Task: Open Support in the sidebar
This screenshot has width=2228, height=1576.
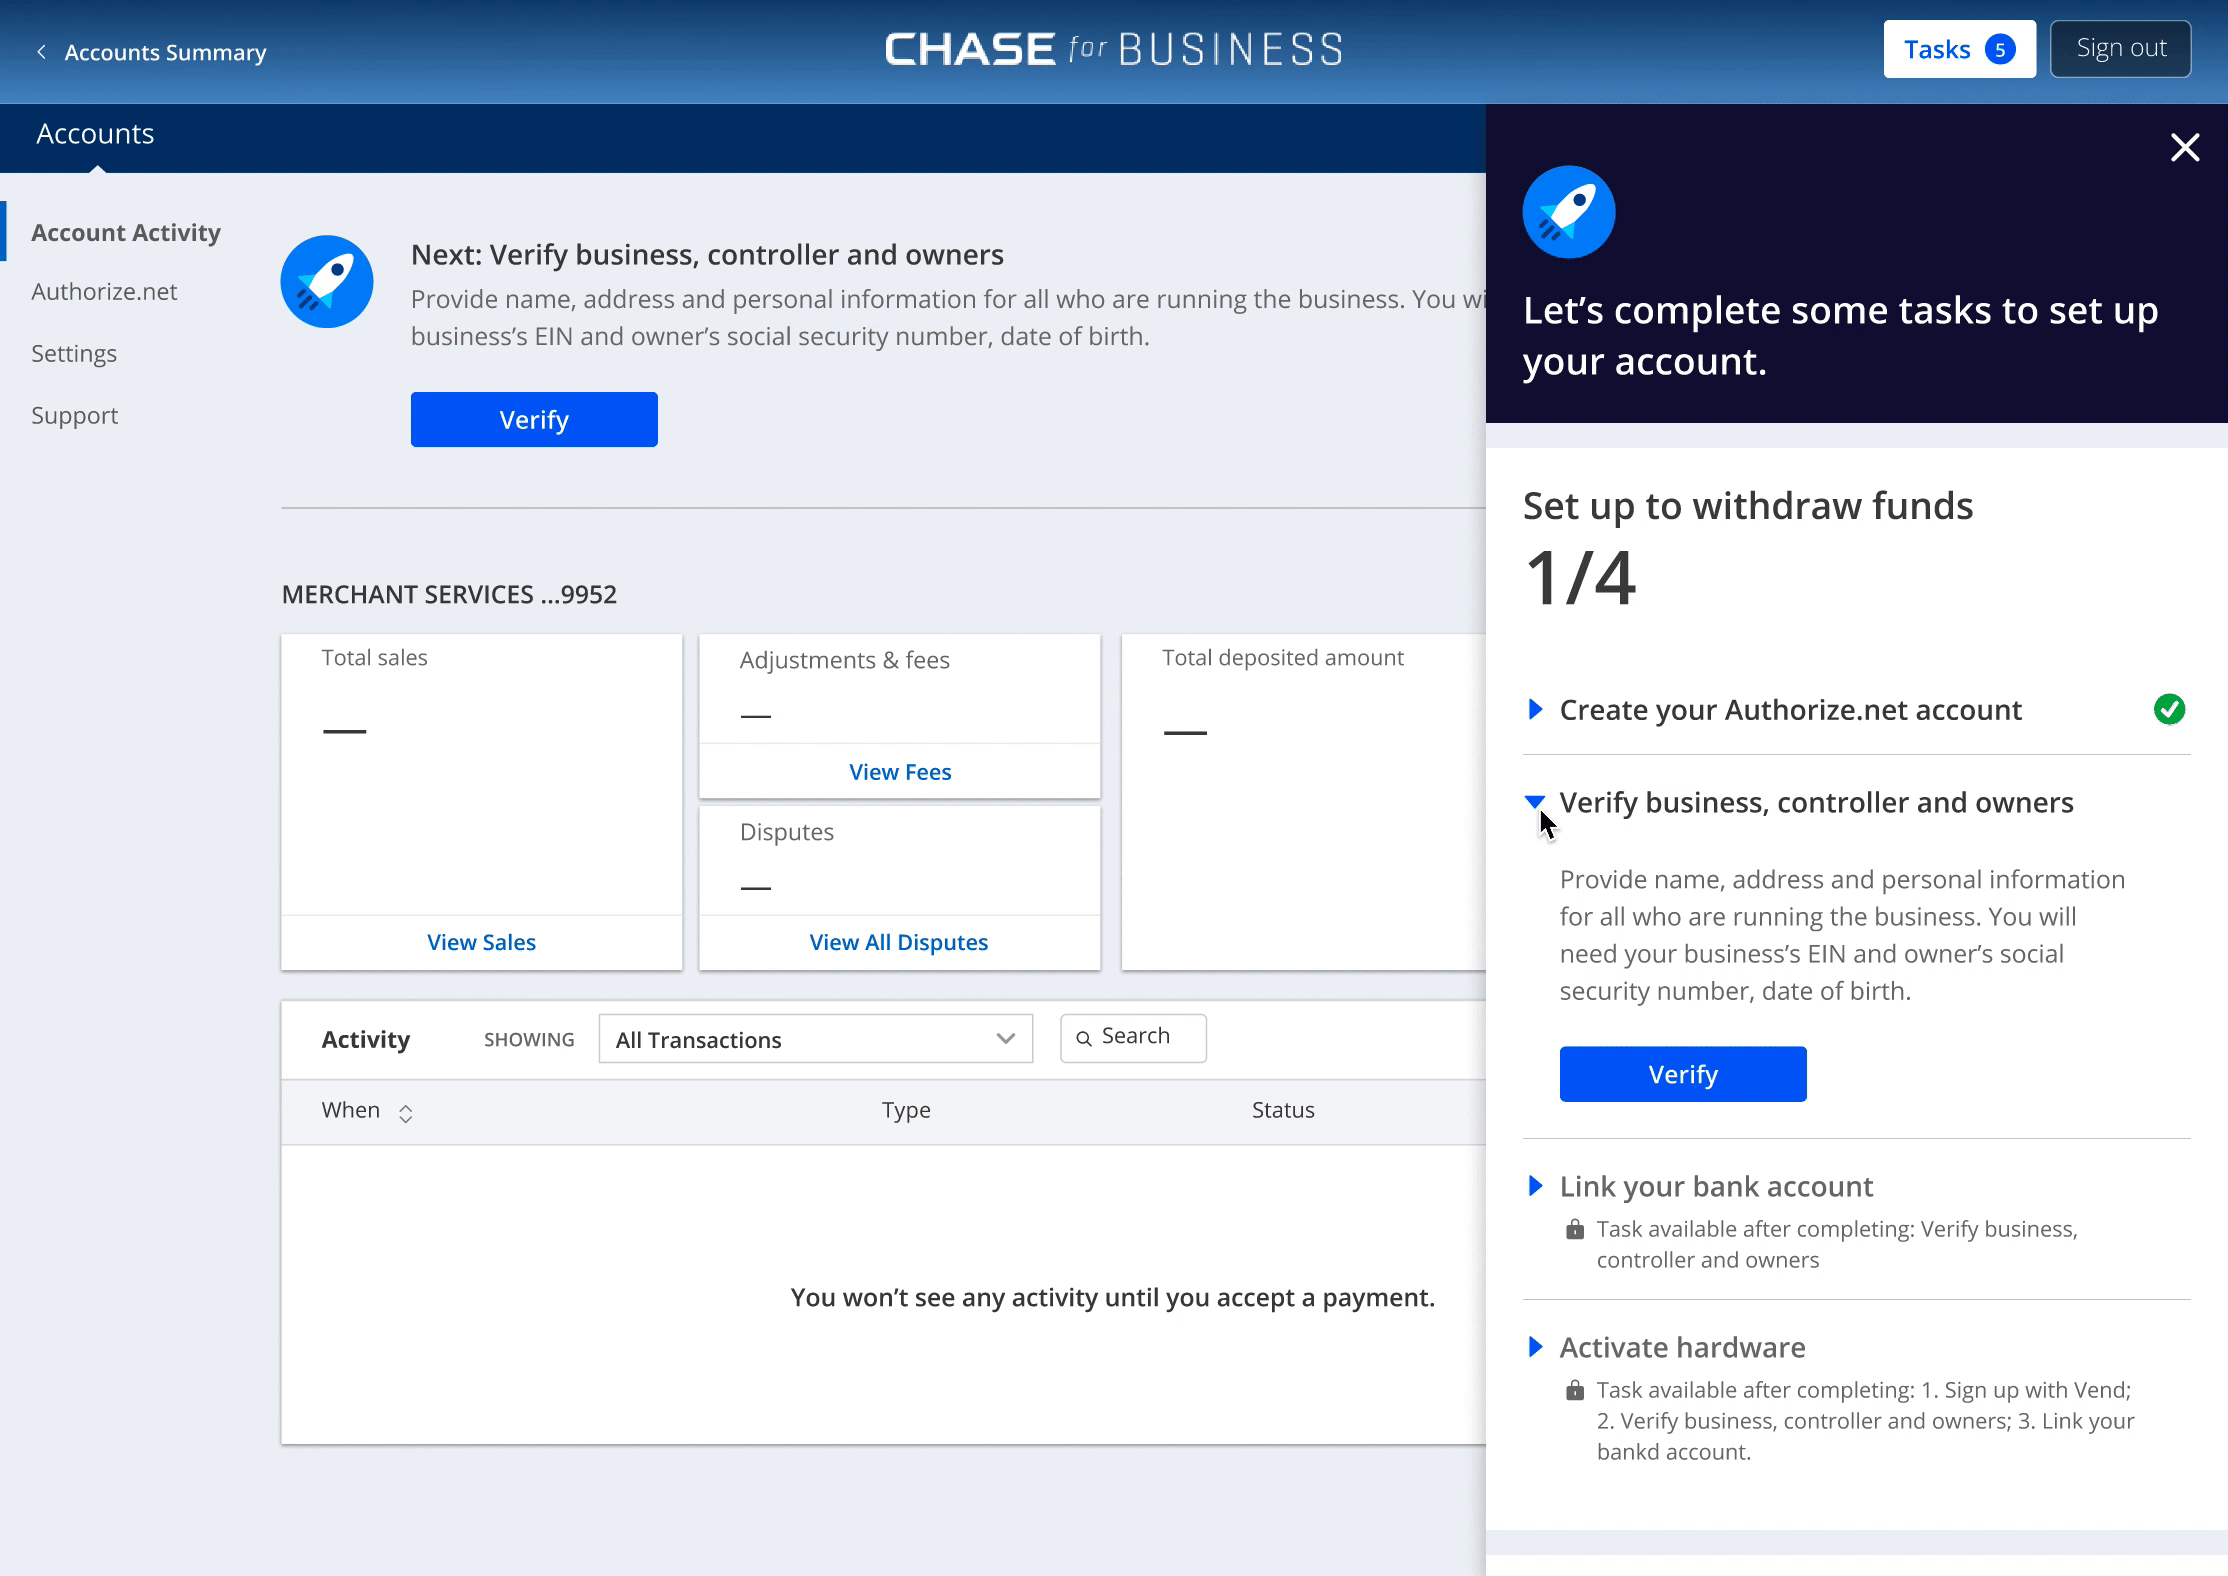Action: tap(74, 415)
